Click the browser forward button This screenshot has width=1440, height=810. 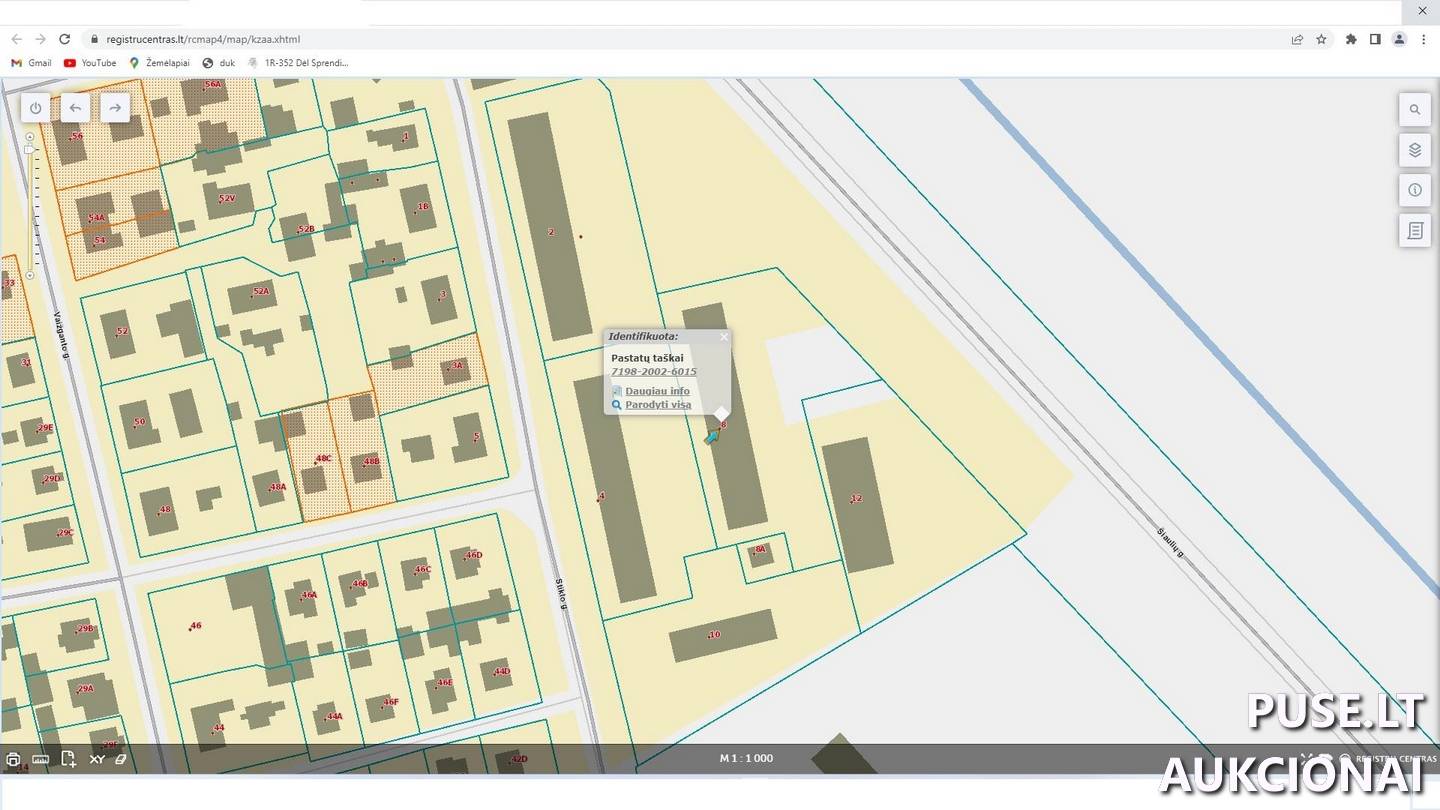40,39
